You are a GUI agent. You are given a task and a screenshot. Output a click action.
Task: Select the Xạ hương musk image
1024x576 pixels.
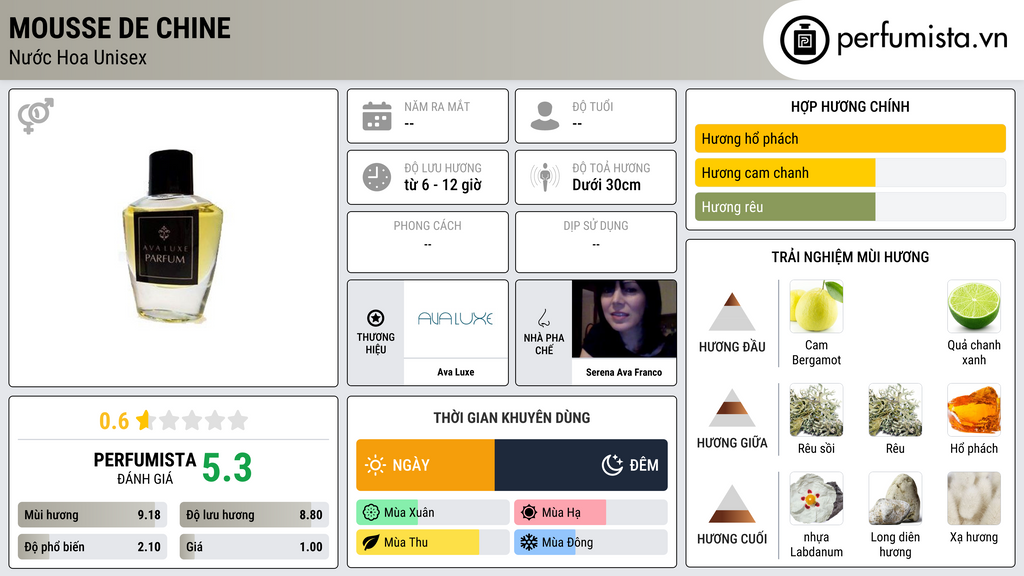(x=974, y=499)
